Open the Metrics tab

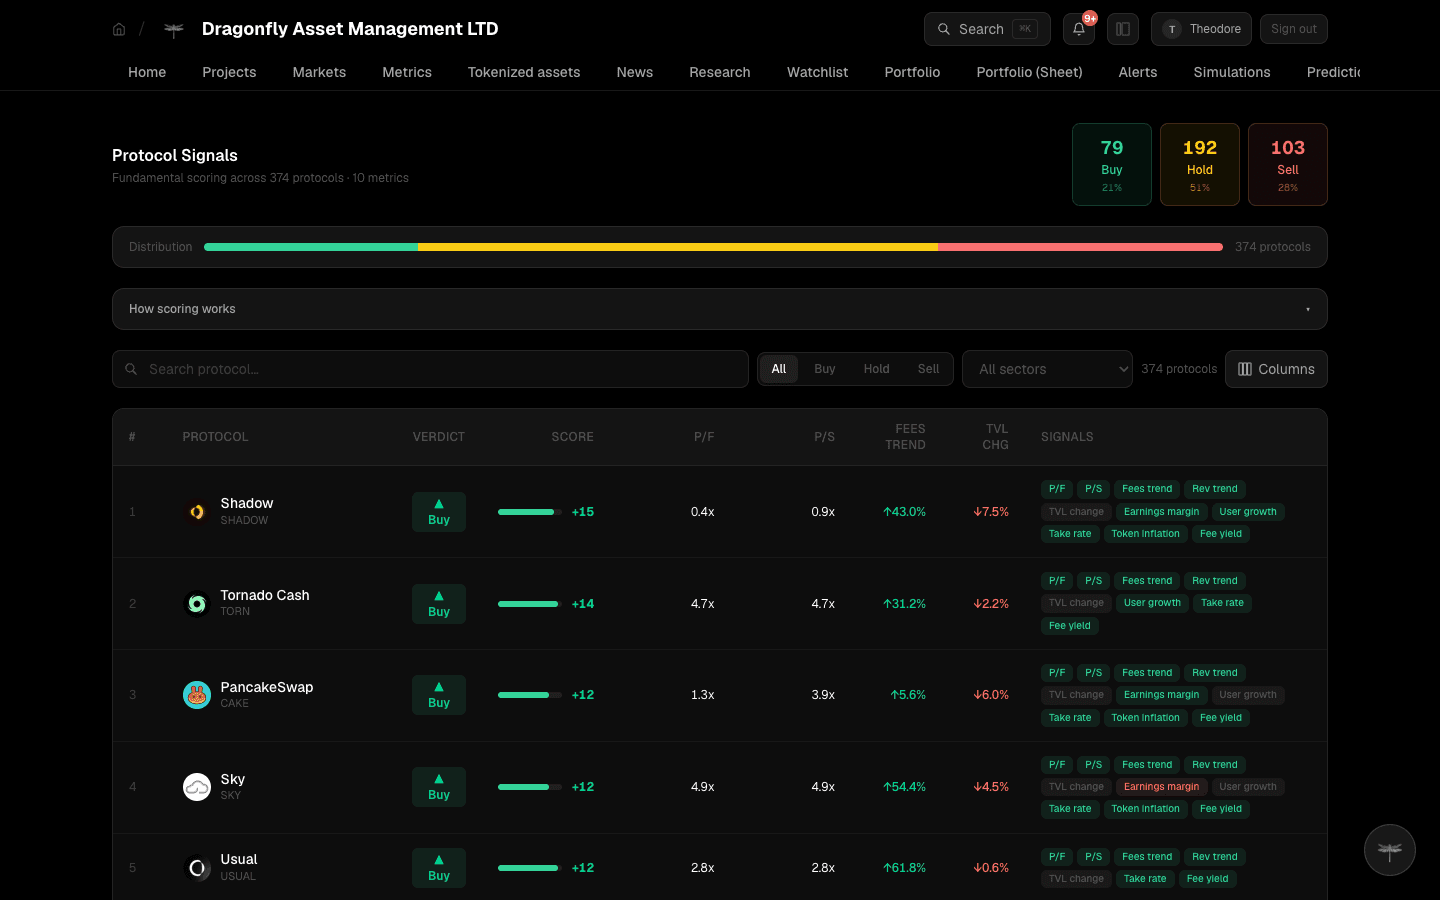407,72
